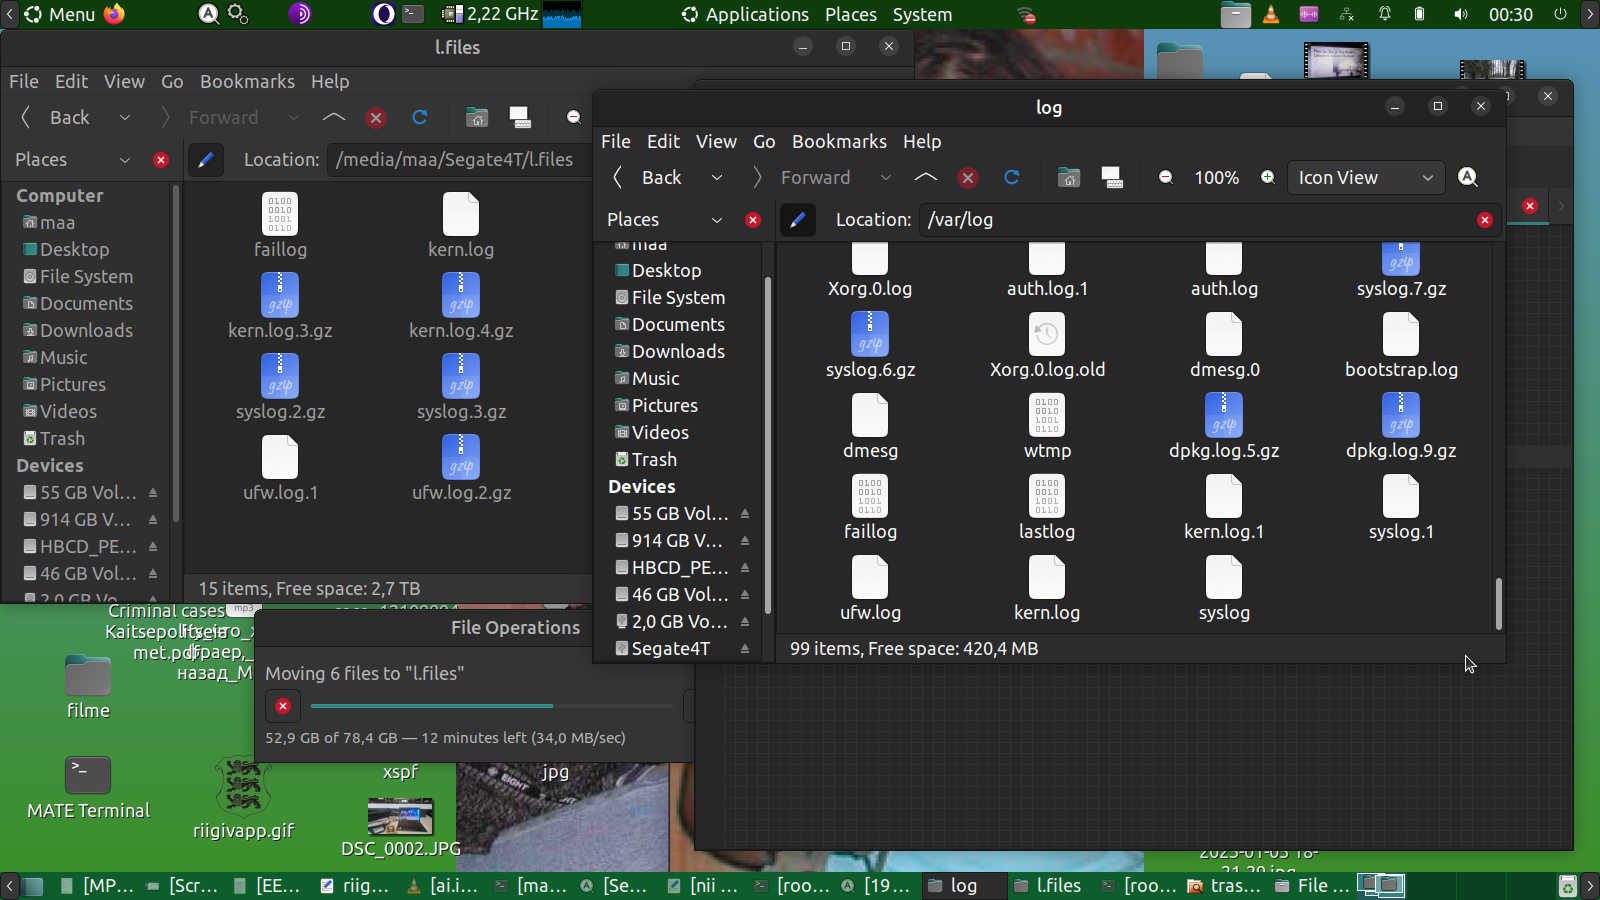This screenshot has height=900, width=1600.
Task: Toggle text location entry in log window
Action: tap(797, 220)
